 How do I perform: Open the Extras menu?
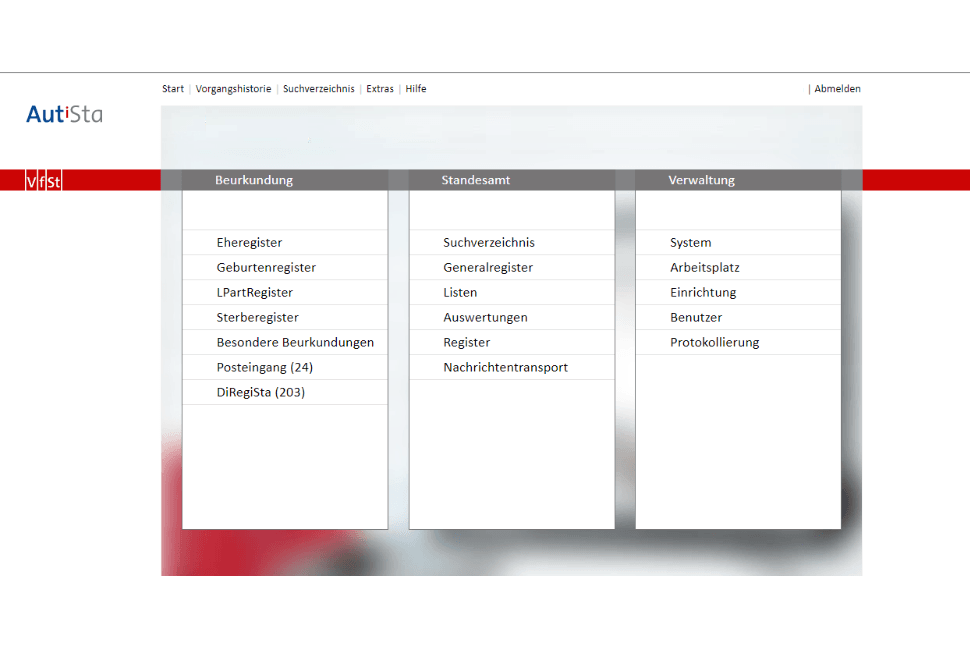coord(380,89)
